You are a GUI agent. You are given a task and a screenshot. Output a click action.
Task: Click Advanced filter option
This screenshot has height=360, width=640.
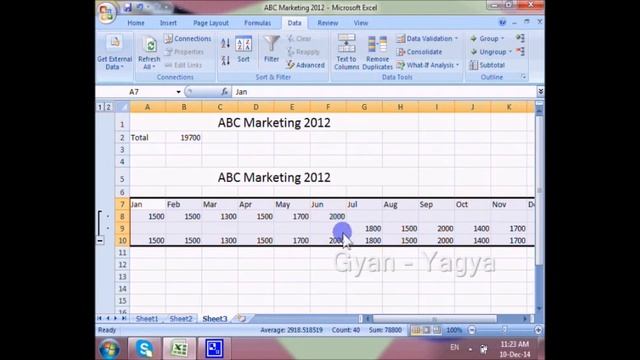tap(306, 65)
